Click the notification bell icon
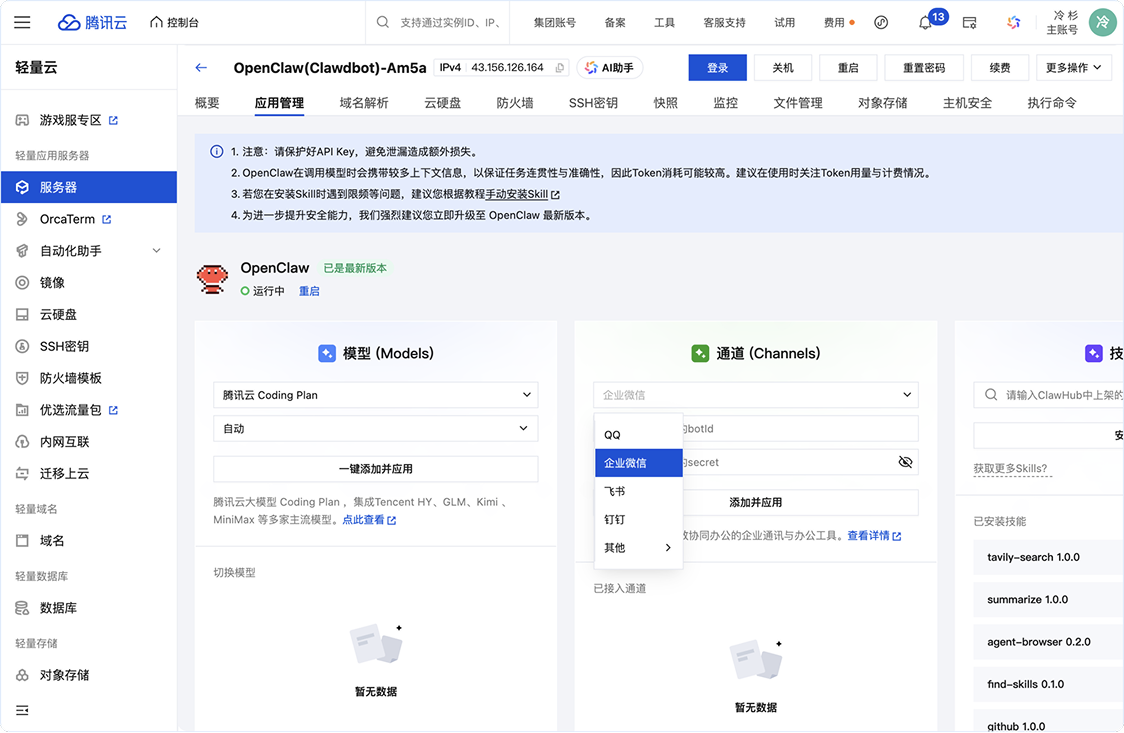1124x733 pixels. [x=925, y=23]
